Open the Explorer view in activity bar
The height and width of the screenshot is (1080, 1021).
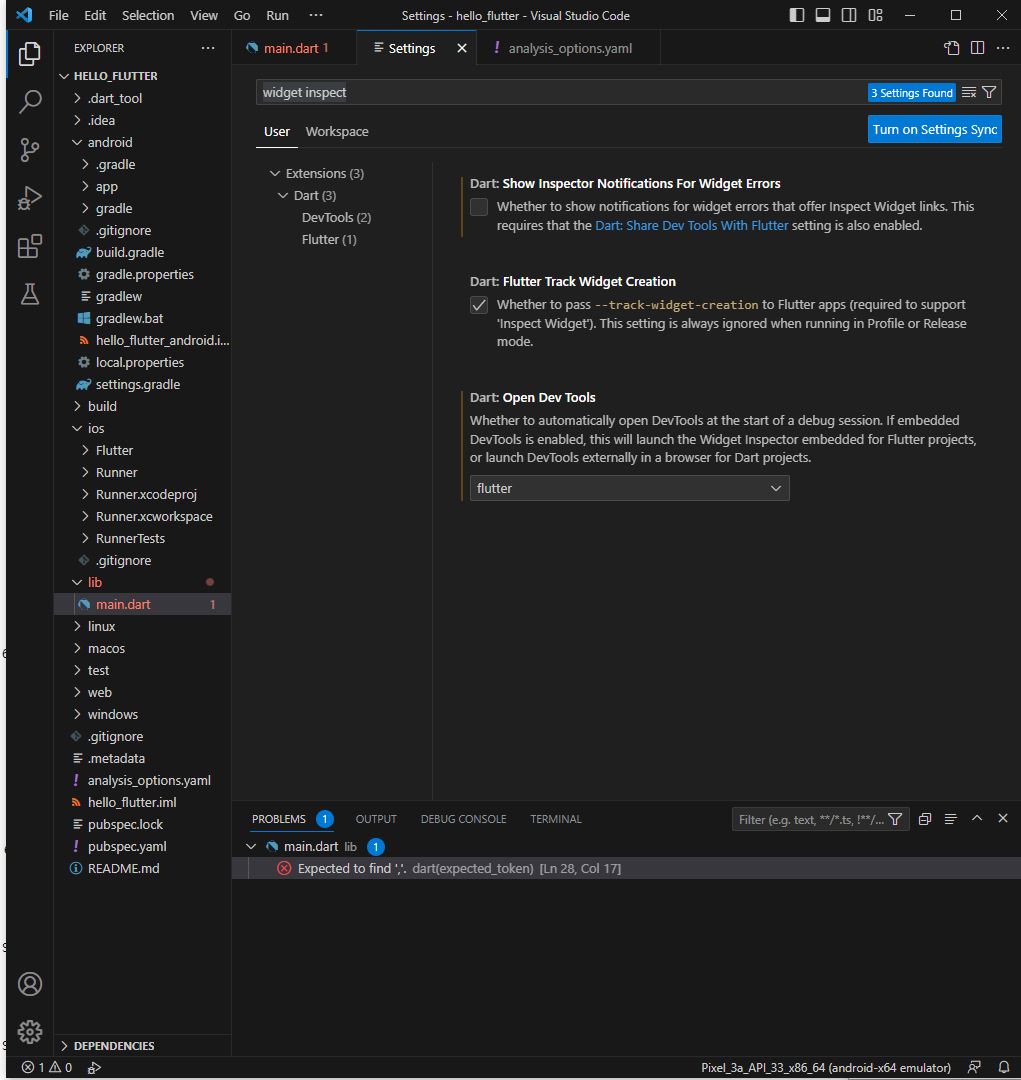click(30, 54)
